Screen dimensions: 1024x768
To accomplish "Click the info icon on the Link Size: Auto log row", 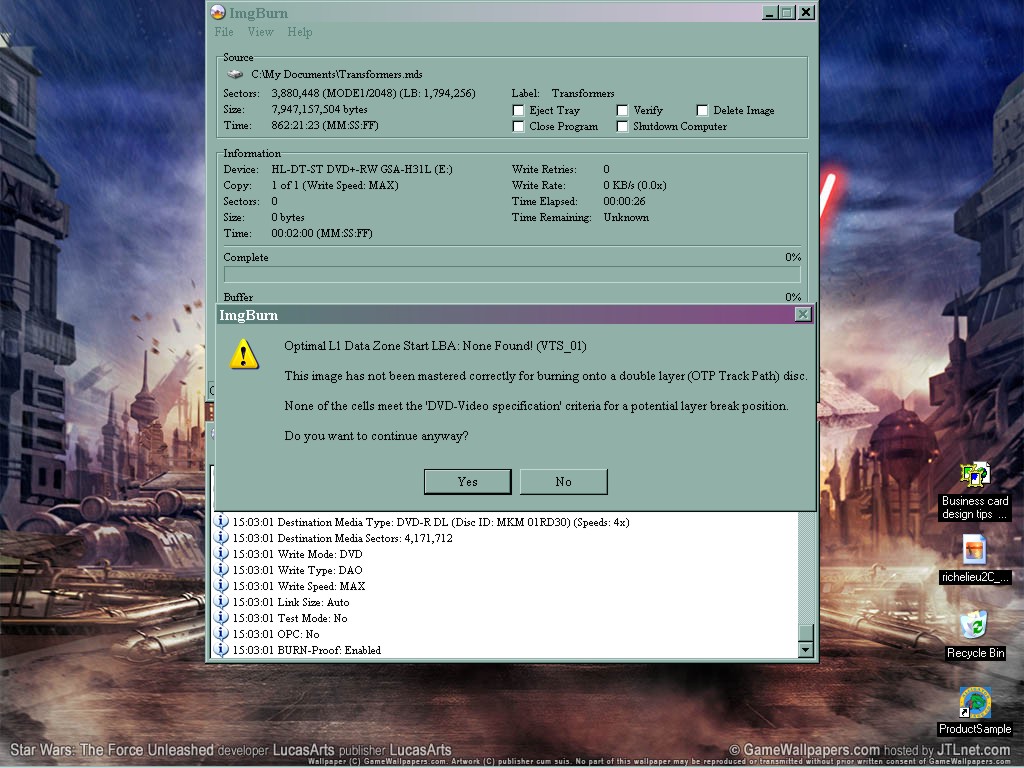I will click(221, 601).
